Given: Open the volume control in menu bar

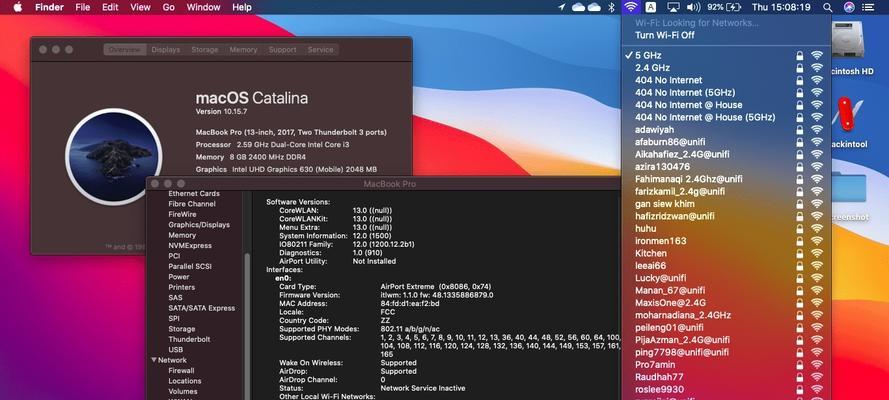Looking at the screenshot, I should pos(693,7).
